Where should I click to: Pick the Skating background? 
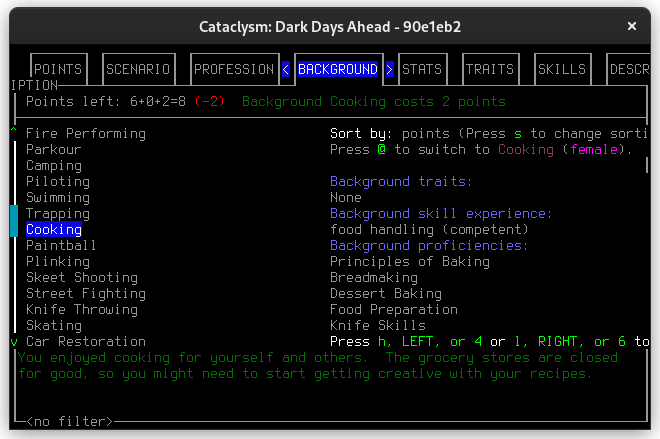coord(54,326)
